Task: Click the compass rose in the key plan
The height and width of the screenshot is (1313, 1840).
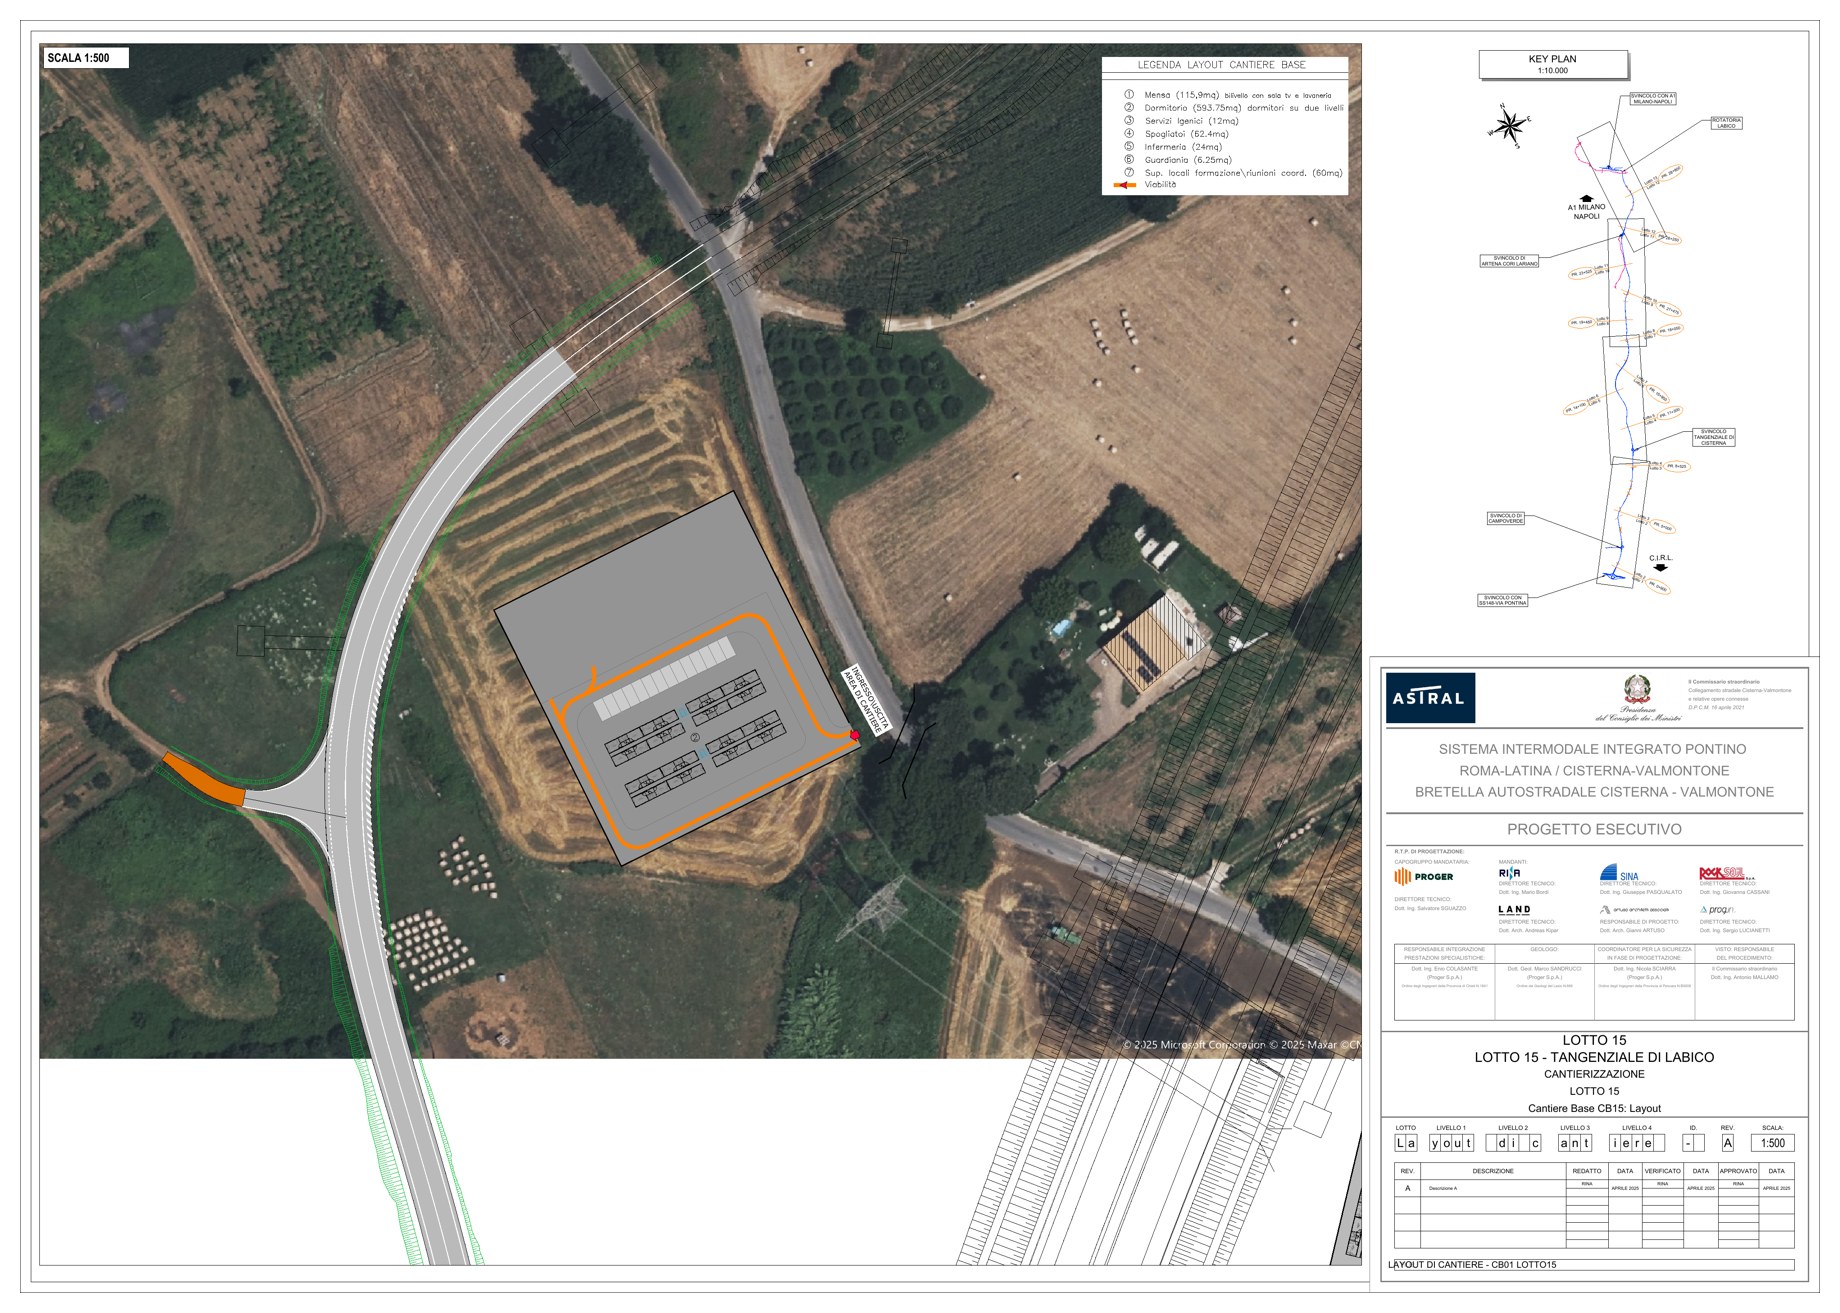Action: click(1510, 126)
